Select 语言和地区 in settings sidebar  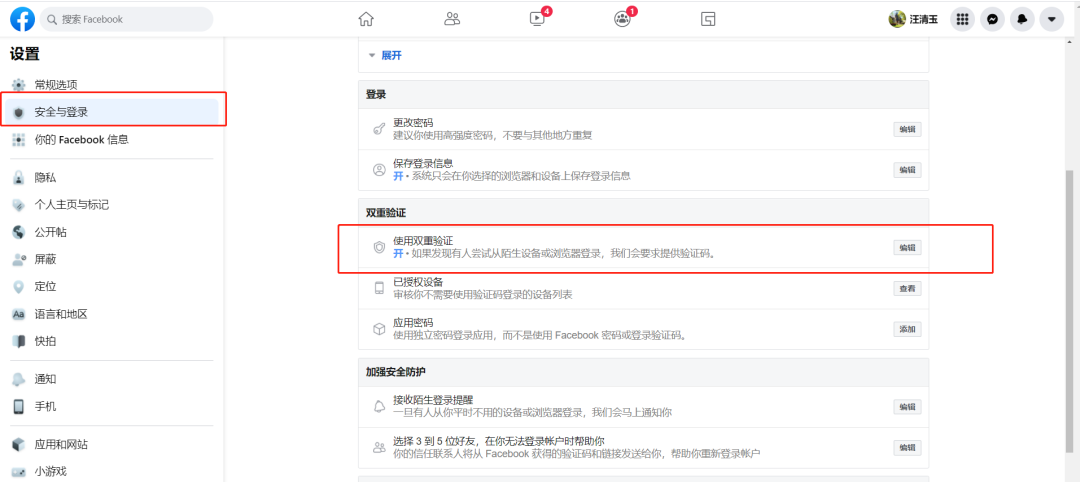(x=112, y=314)
